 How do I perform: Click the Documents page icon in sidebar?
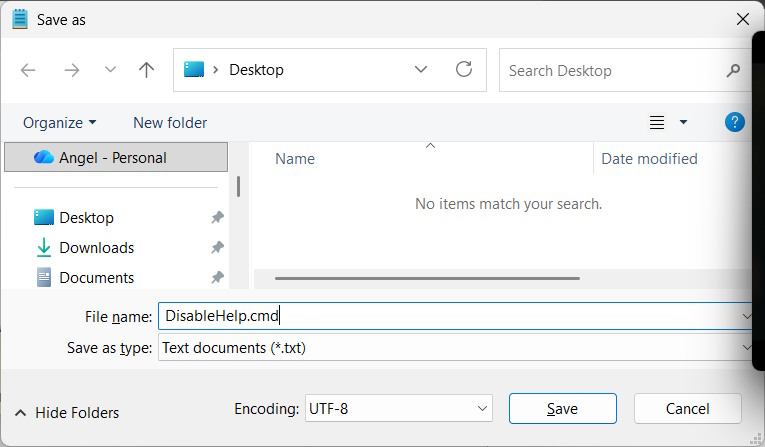(44, 277)
